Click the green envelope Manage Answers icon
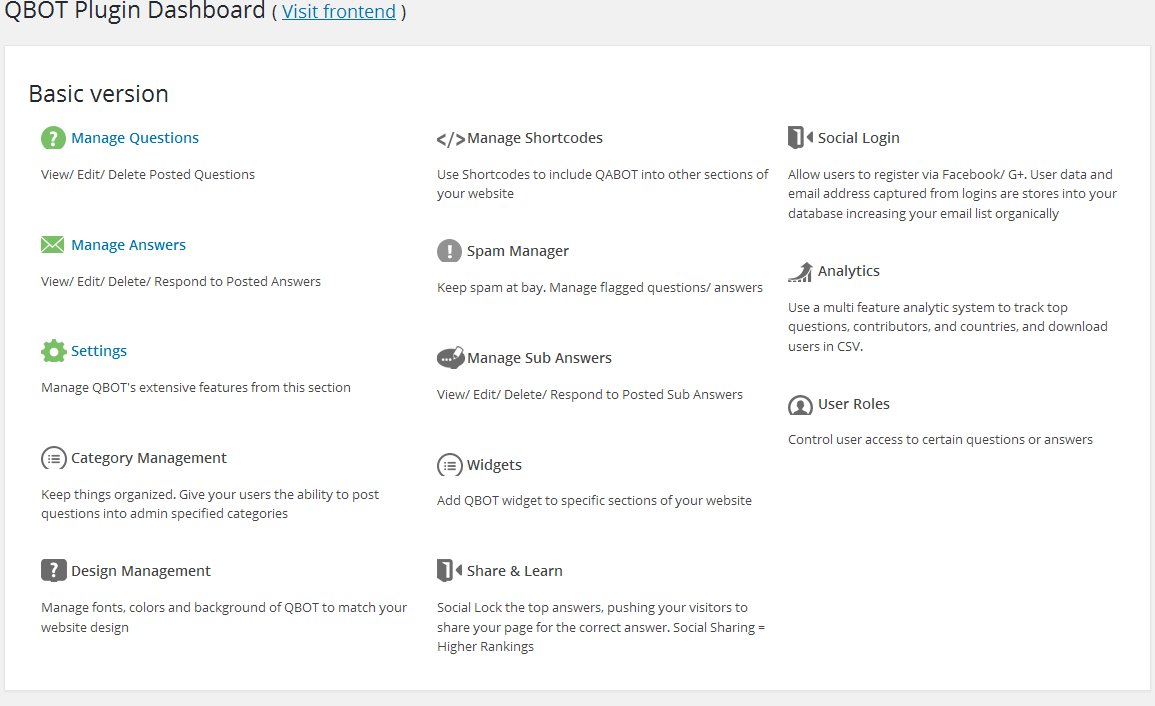This screenshot has width=1155, height=706. [53, 245]
